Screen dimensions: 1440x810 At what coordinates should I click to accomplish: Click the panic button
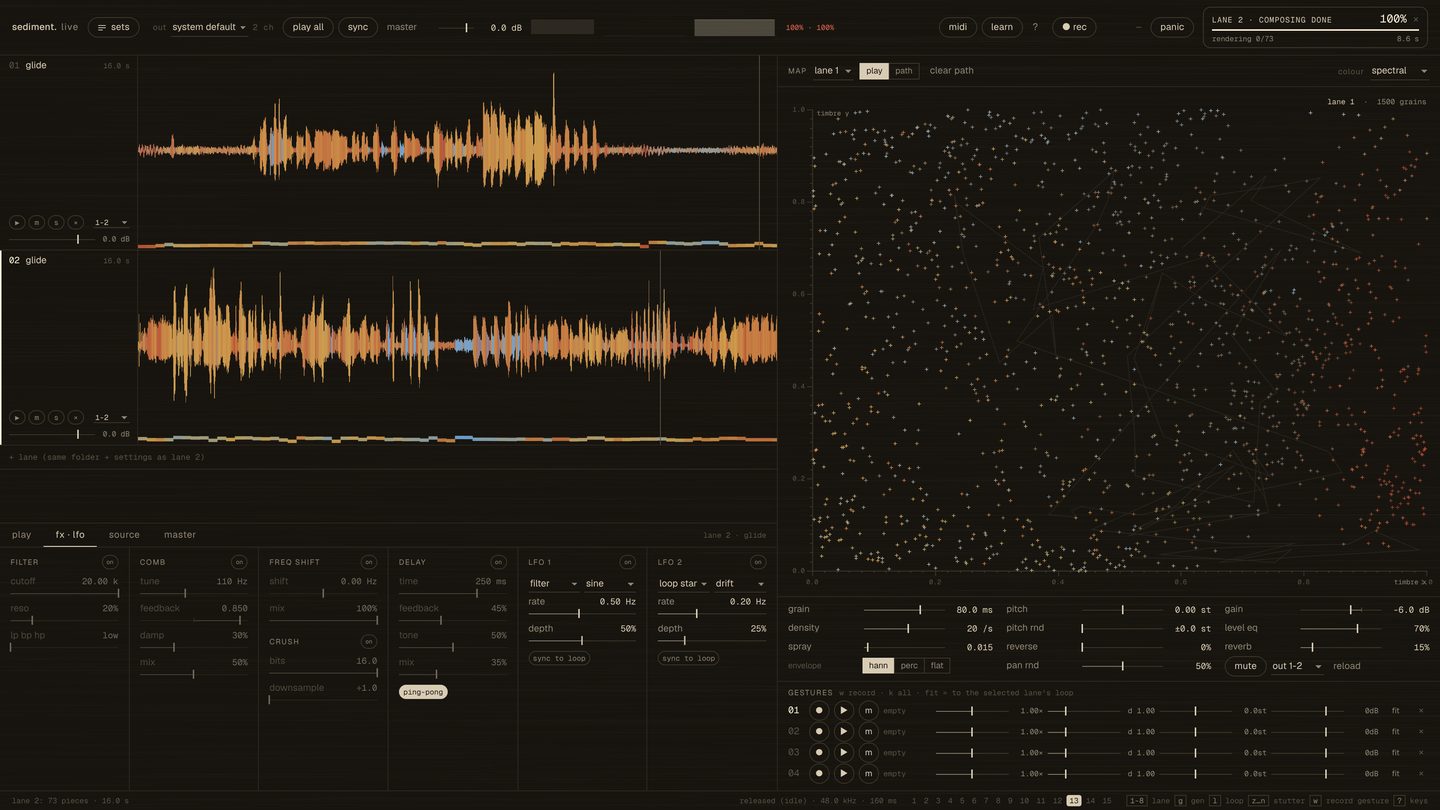coord(1172,27)
